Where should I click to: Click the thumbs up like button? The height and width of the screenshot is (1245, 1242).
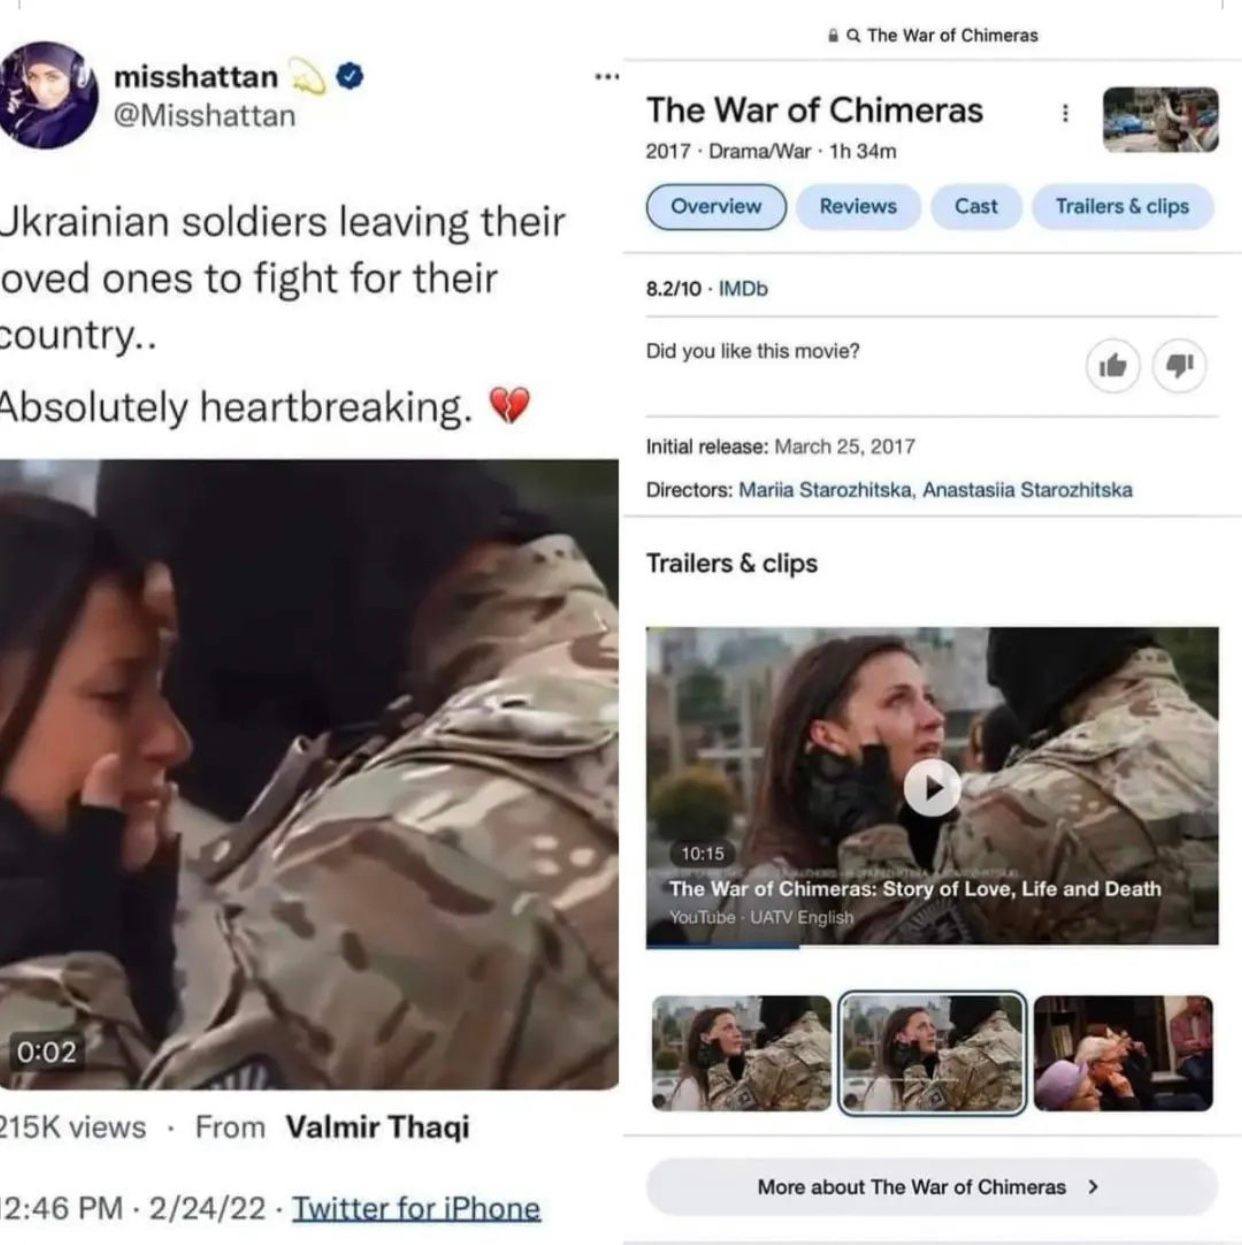pos(1113,366)
